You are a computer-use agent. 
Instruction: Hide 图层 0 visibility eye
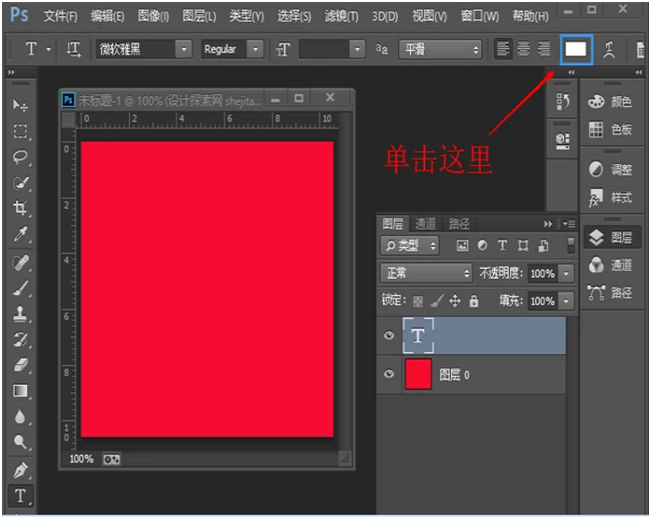point(389,375)
